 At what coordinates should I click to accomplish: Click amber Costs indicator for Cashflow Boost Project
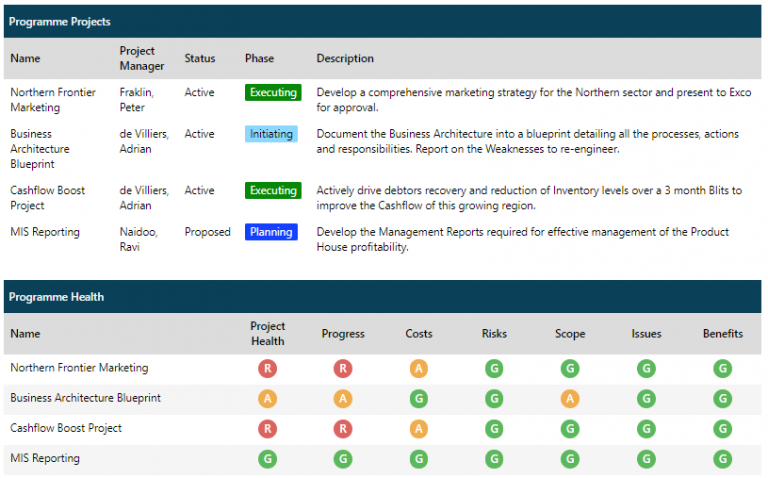point(419,429)
